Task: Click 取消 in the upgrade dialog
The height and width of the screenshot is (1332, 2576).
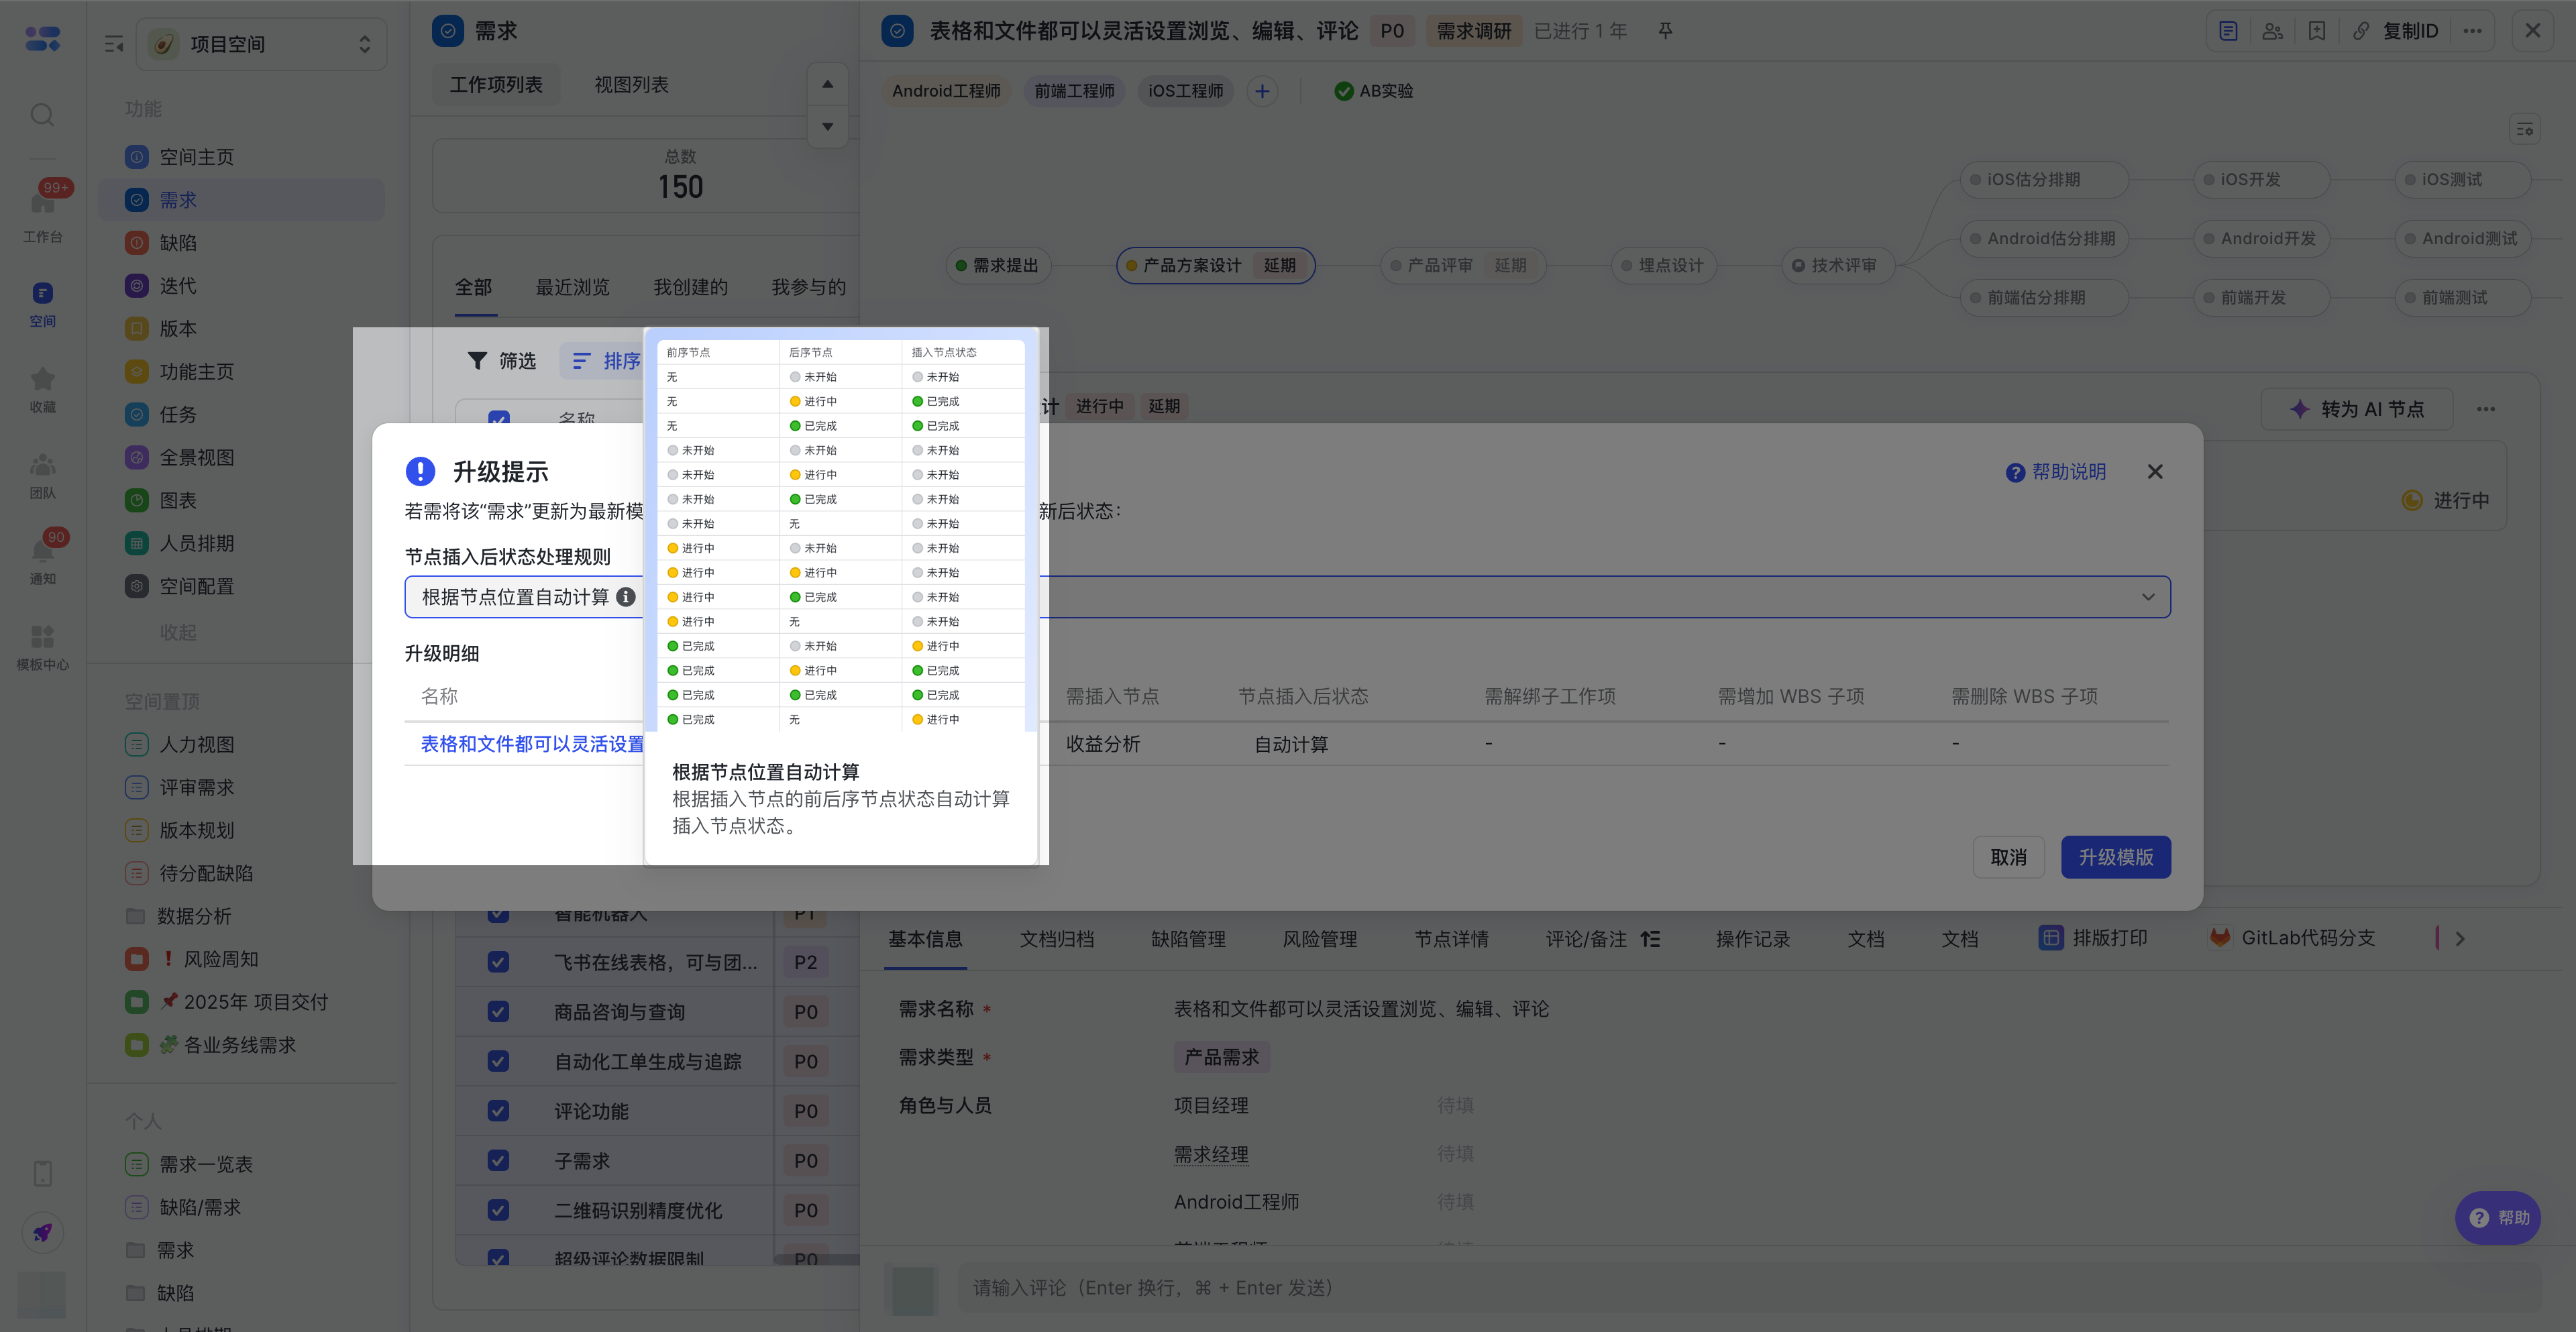Action: tap(2008, 857)
